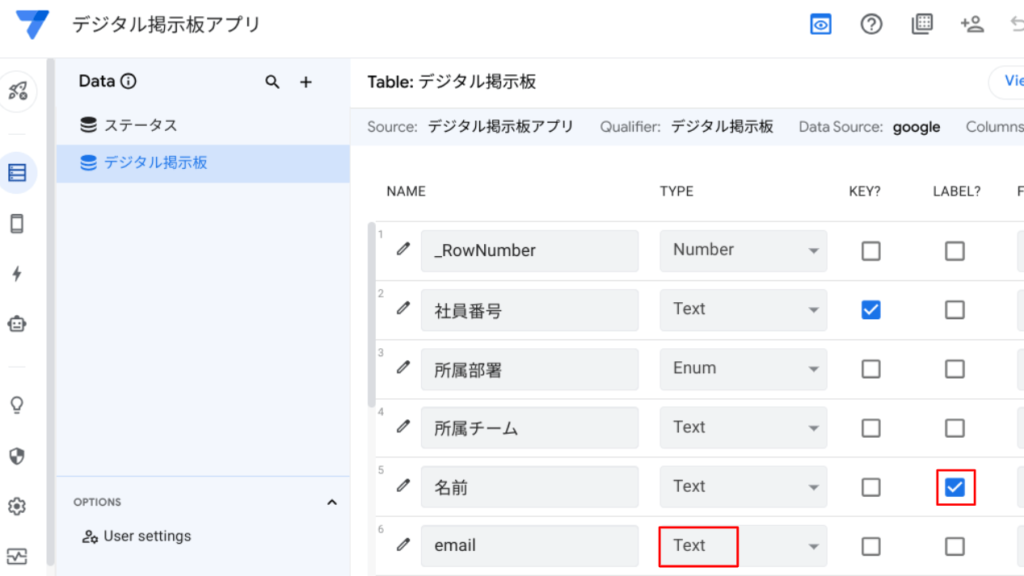This screenshot has height=576, width=1024.
Task: Open the TYPE dropdown for email
Action: [x=743, y=546]
